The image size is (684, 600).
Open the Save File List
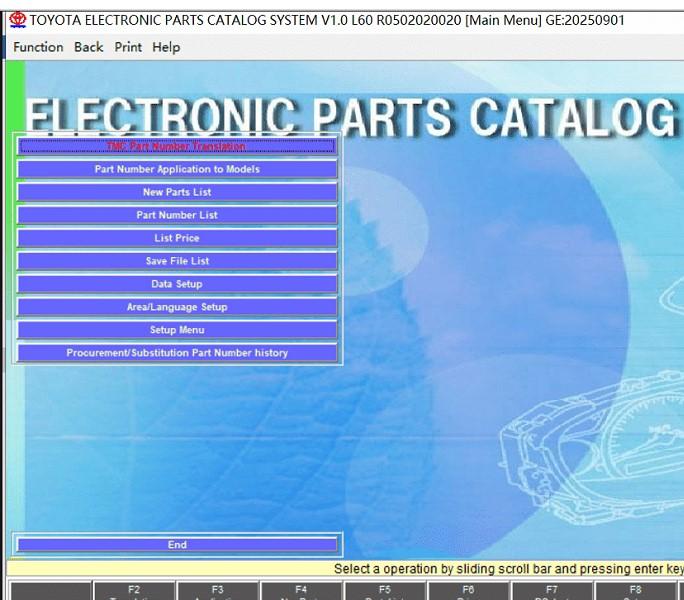(177, 261)
